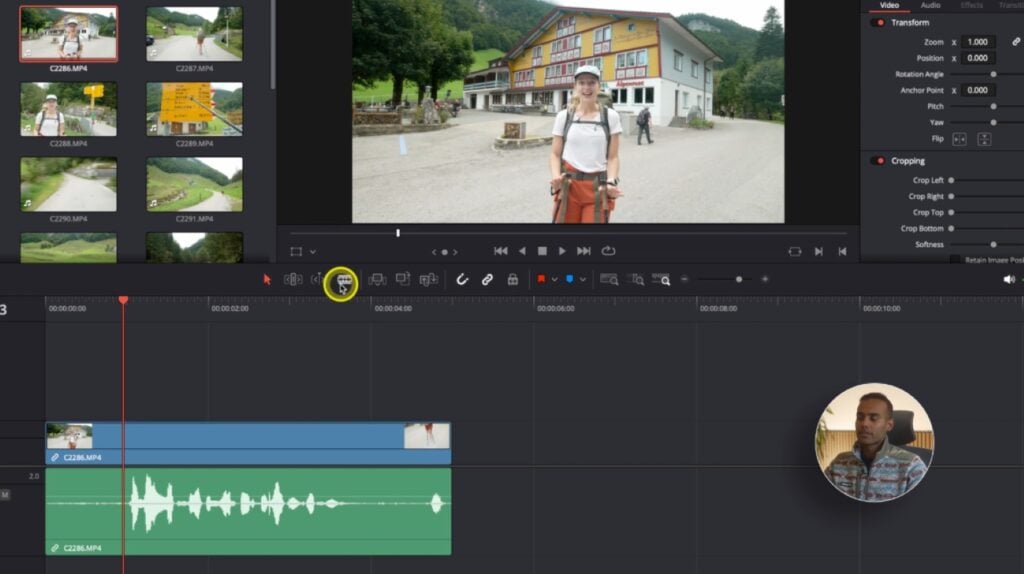Open the red flag color dropdown
1024x574 pixels.
pos(555,280)
